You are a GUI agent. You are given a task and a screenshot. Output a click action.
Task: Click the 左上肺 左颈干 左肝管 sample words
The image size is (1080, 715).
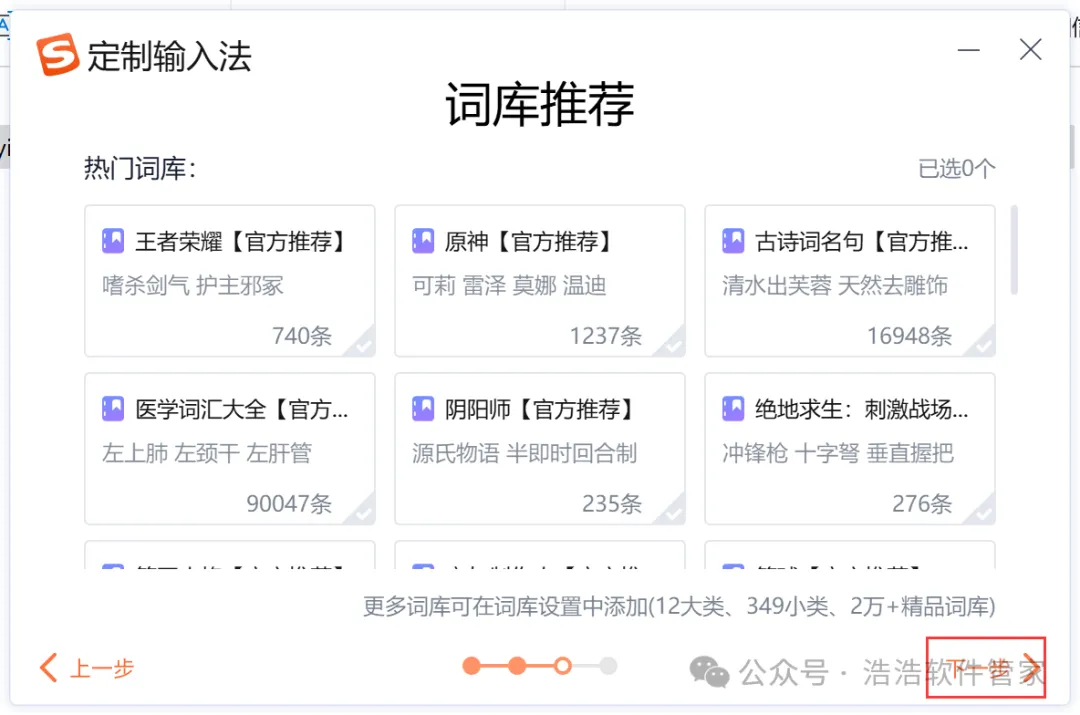click(x=207, y=453)
